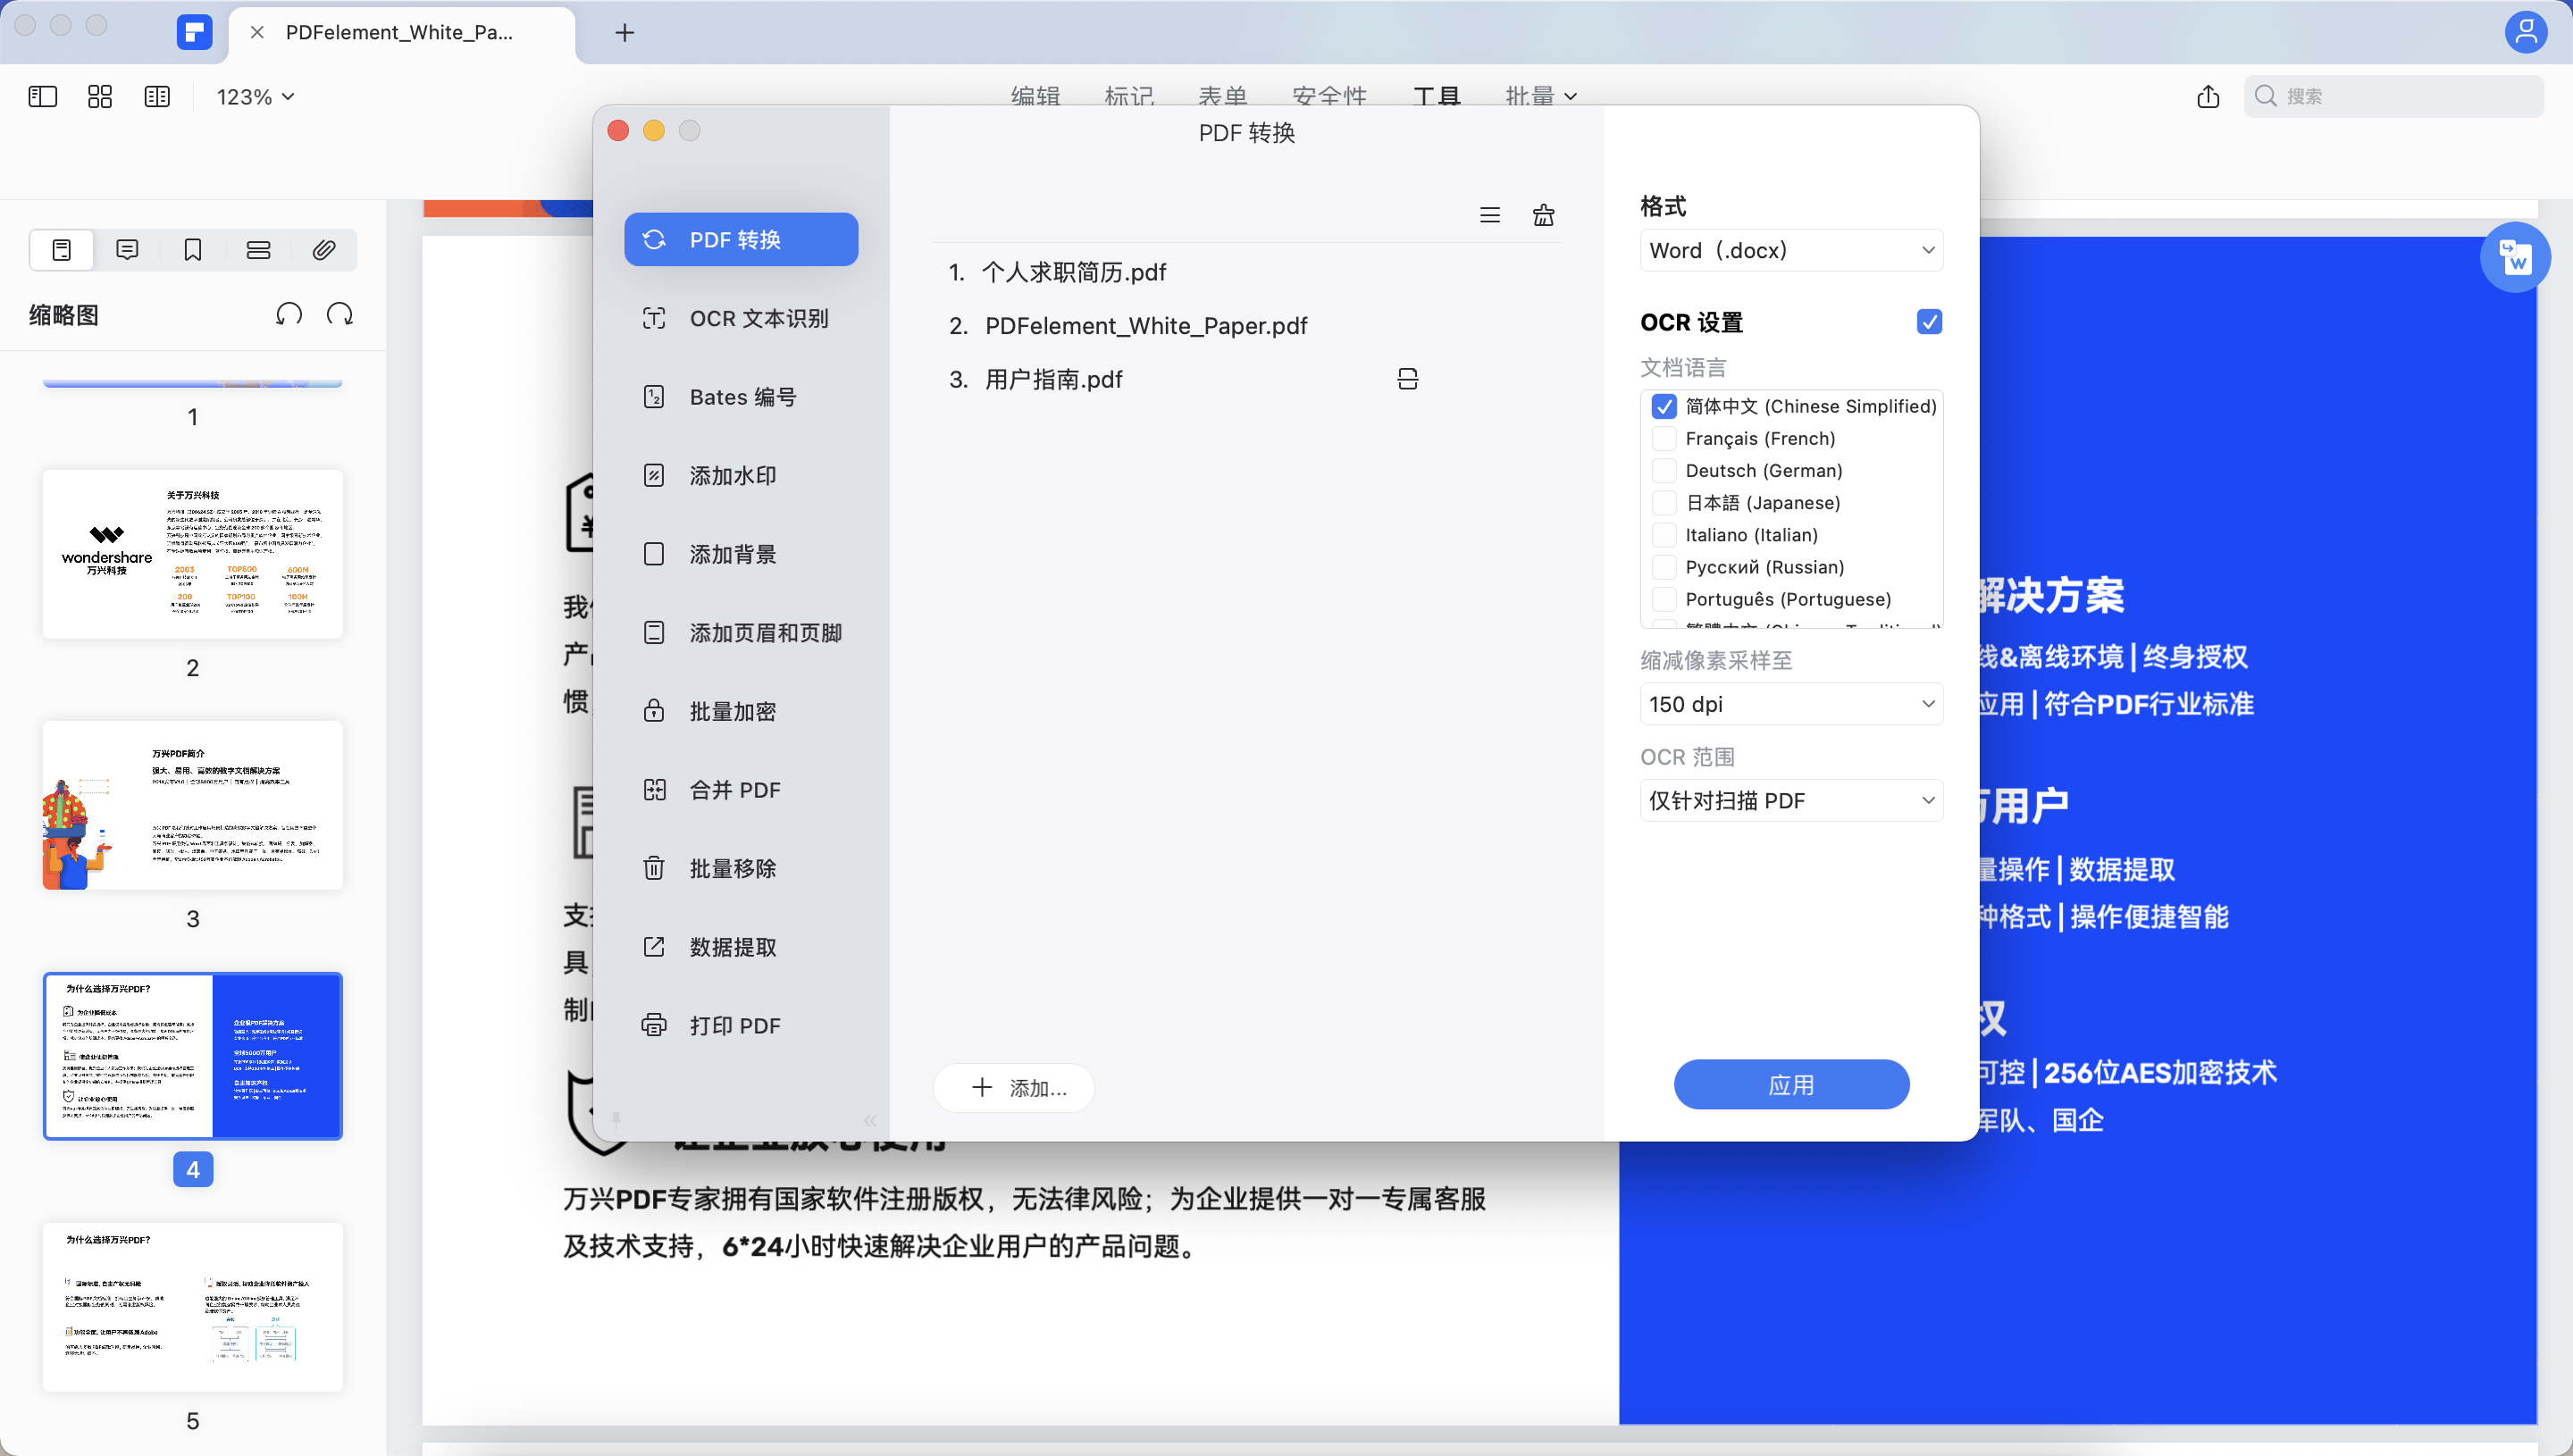Screen dimensions: 2573x1456
Task: Open the bookmarks panel icon
Action: [x=193, y=250]
